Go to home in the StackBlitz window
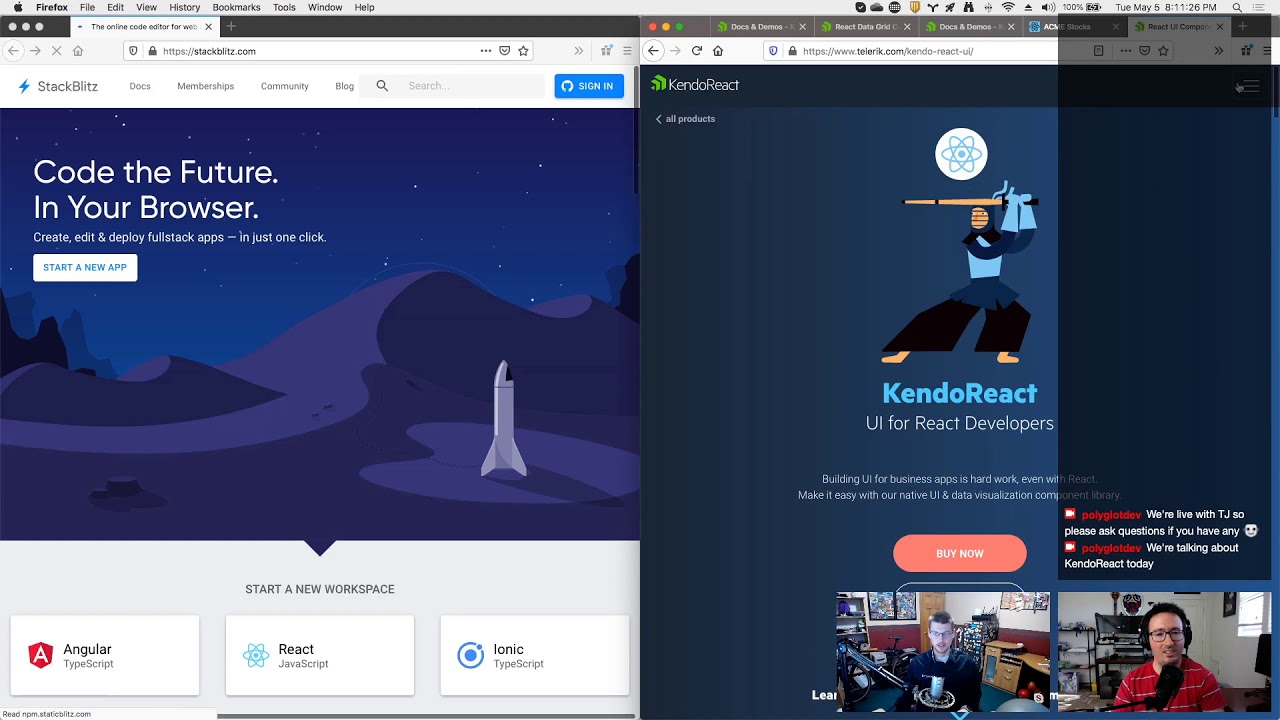 coord(78,51)
